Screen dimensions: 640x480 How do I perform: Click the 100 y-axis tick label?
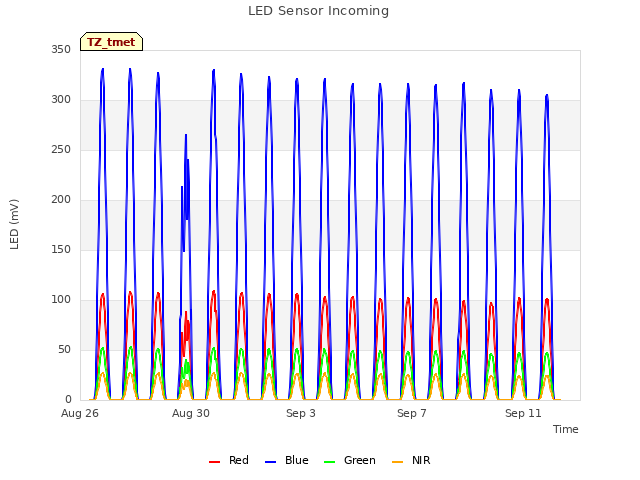(61, 300)
